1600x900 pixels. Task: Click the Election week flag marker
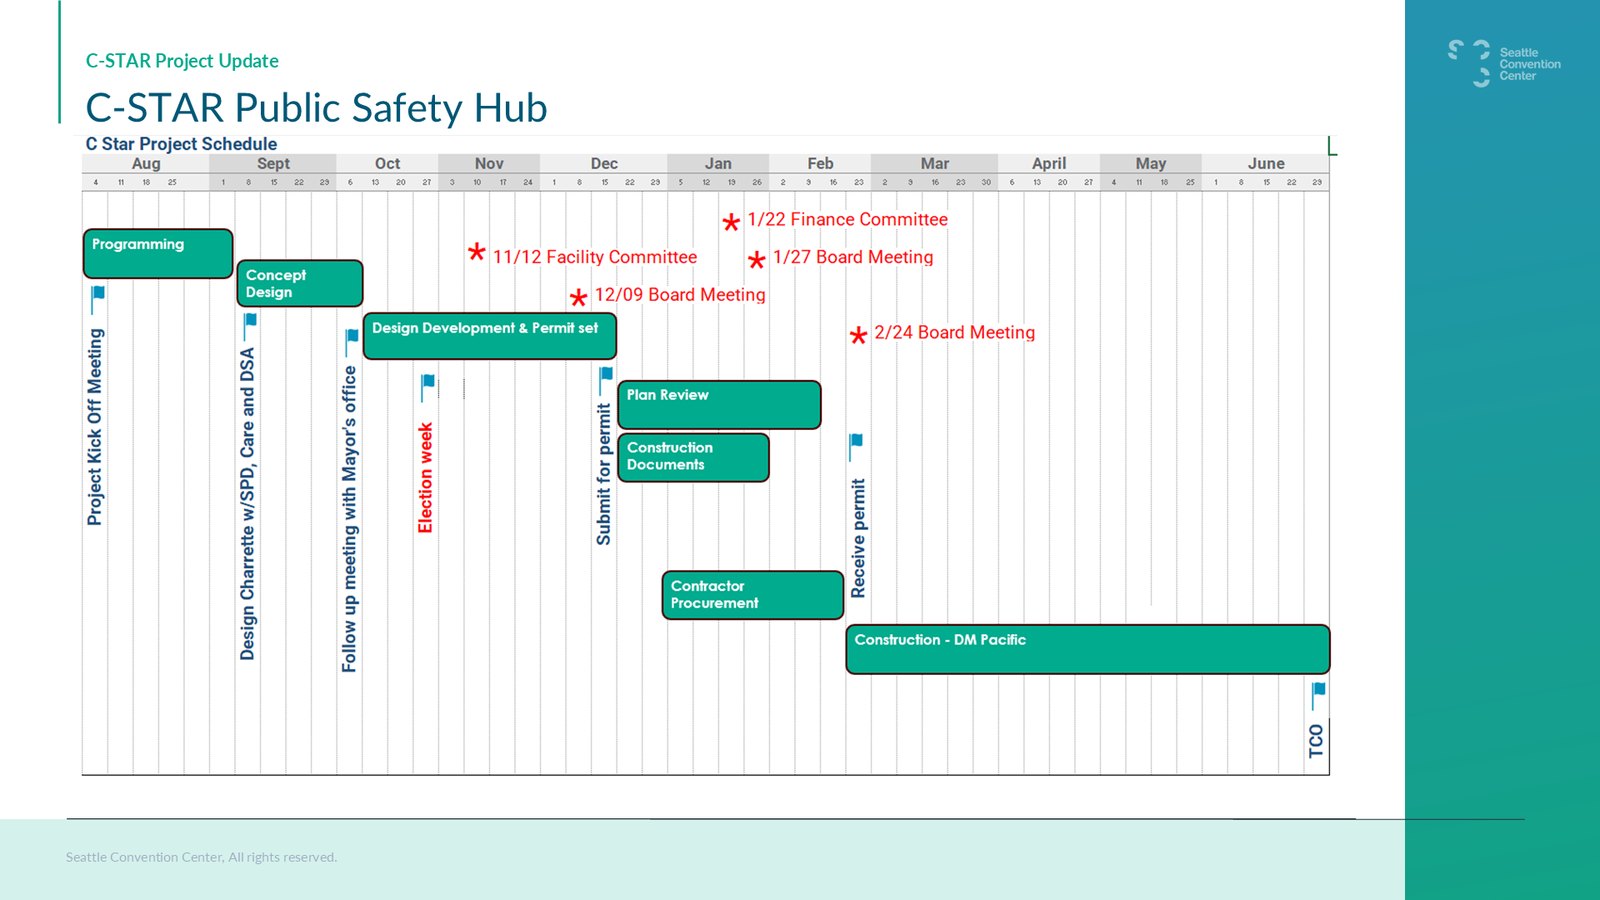(427, 387)
